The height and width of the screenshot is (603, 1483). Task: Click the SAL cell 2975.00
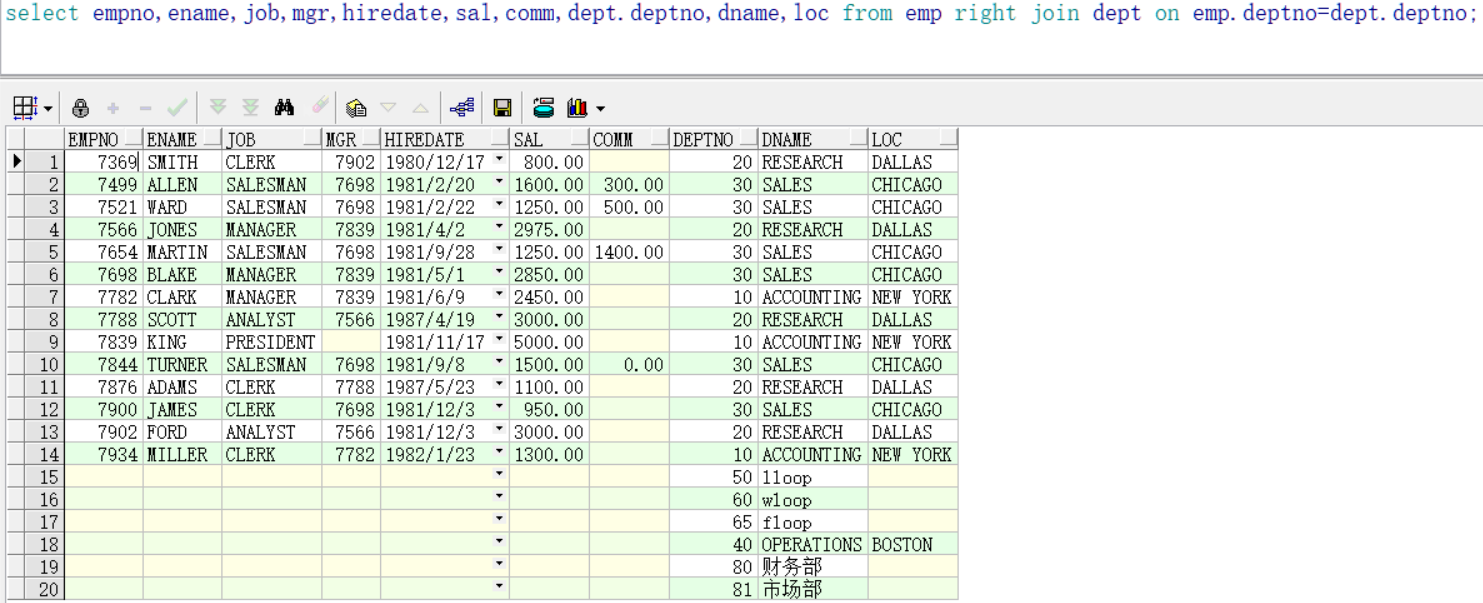click(x=549, y=229)
